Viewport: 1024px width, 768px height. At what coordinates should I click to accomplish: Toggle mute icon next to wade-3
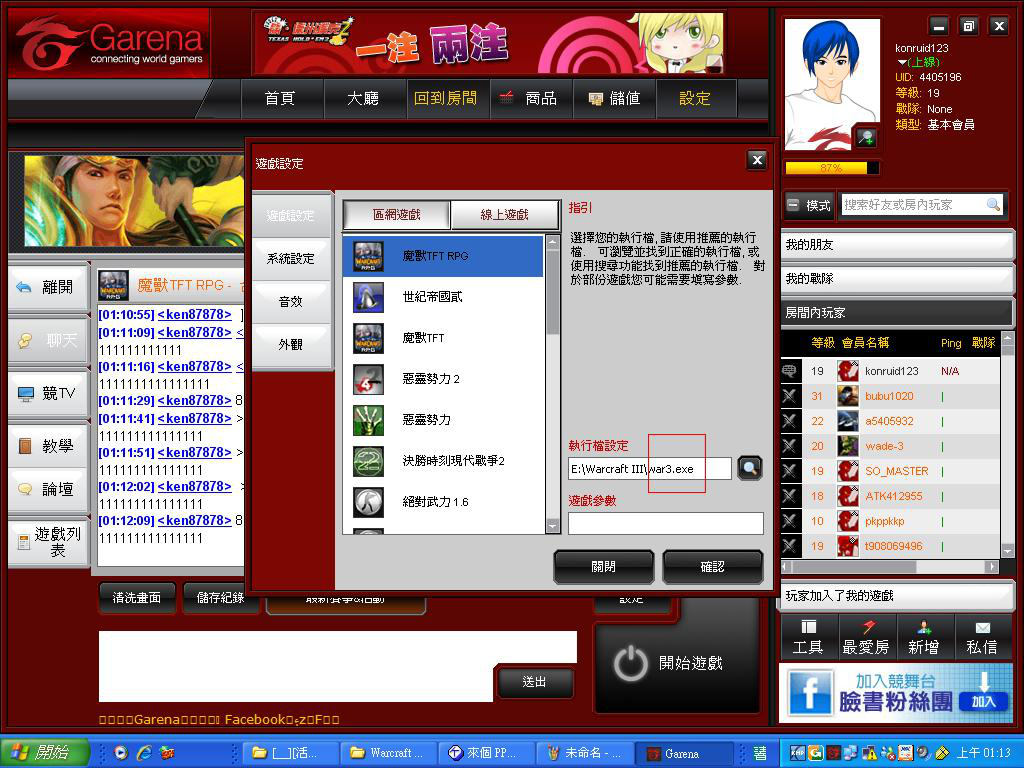(789, 446)
